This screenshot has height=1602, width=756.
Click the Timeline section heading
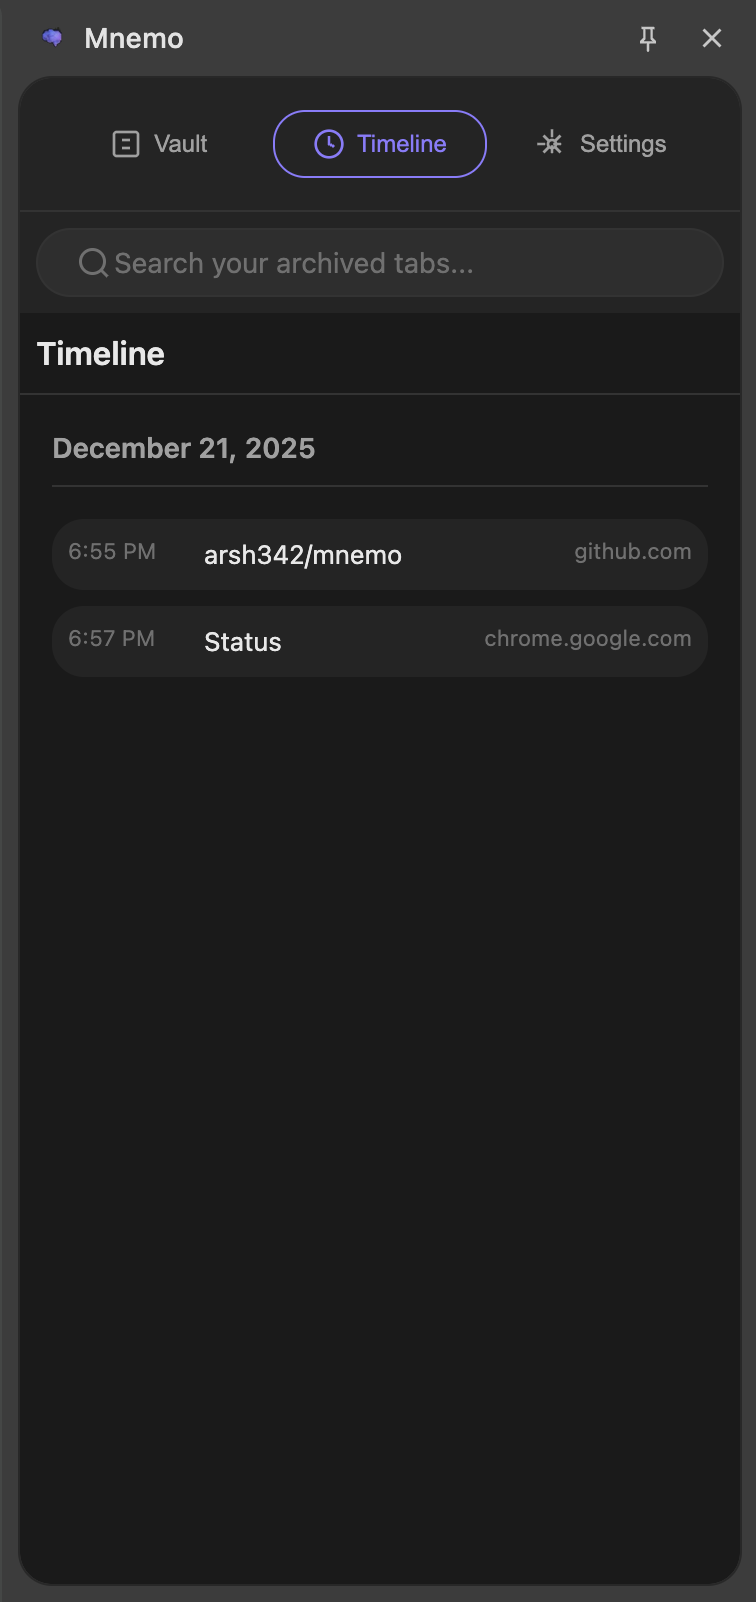pyautogui.click(x=100, y=353)
